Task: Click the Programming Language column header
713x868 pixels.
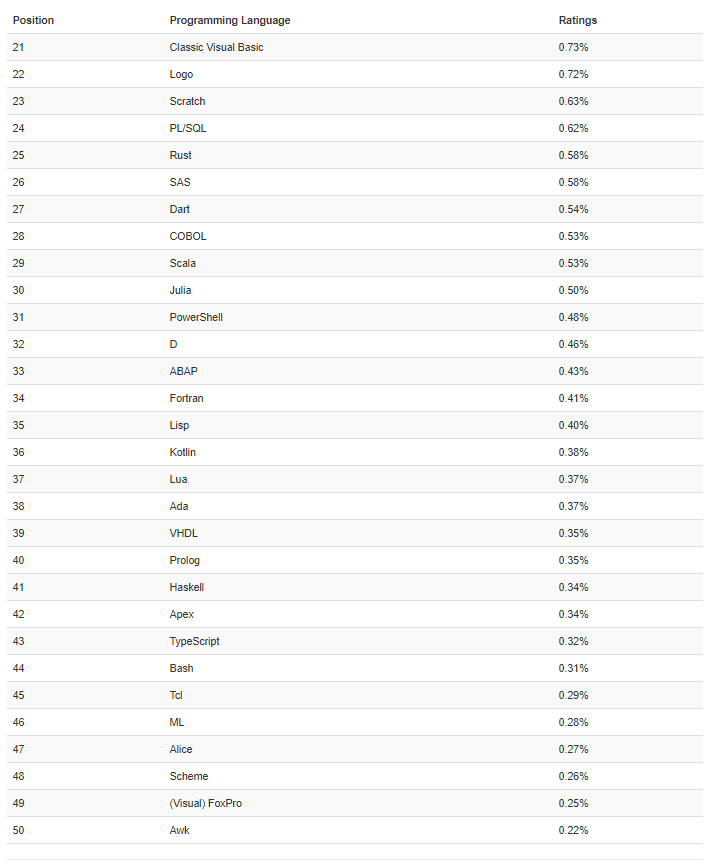Action: 230,20
